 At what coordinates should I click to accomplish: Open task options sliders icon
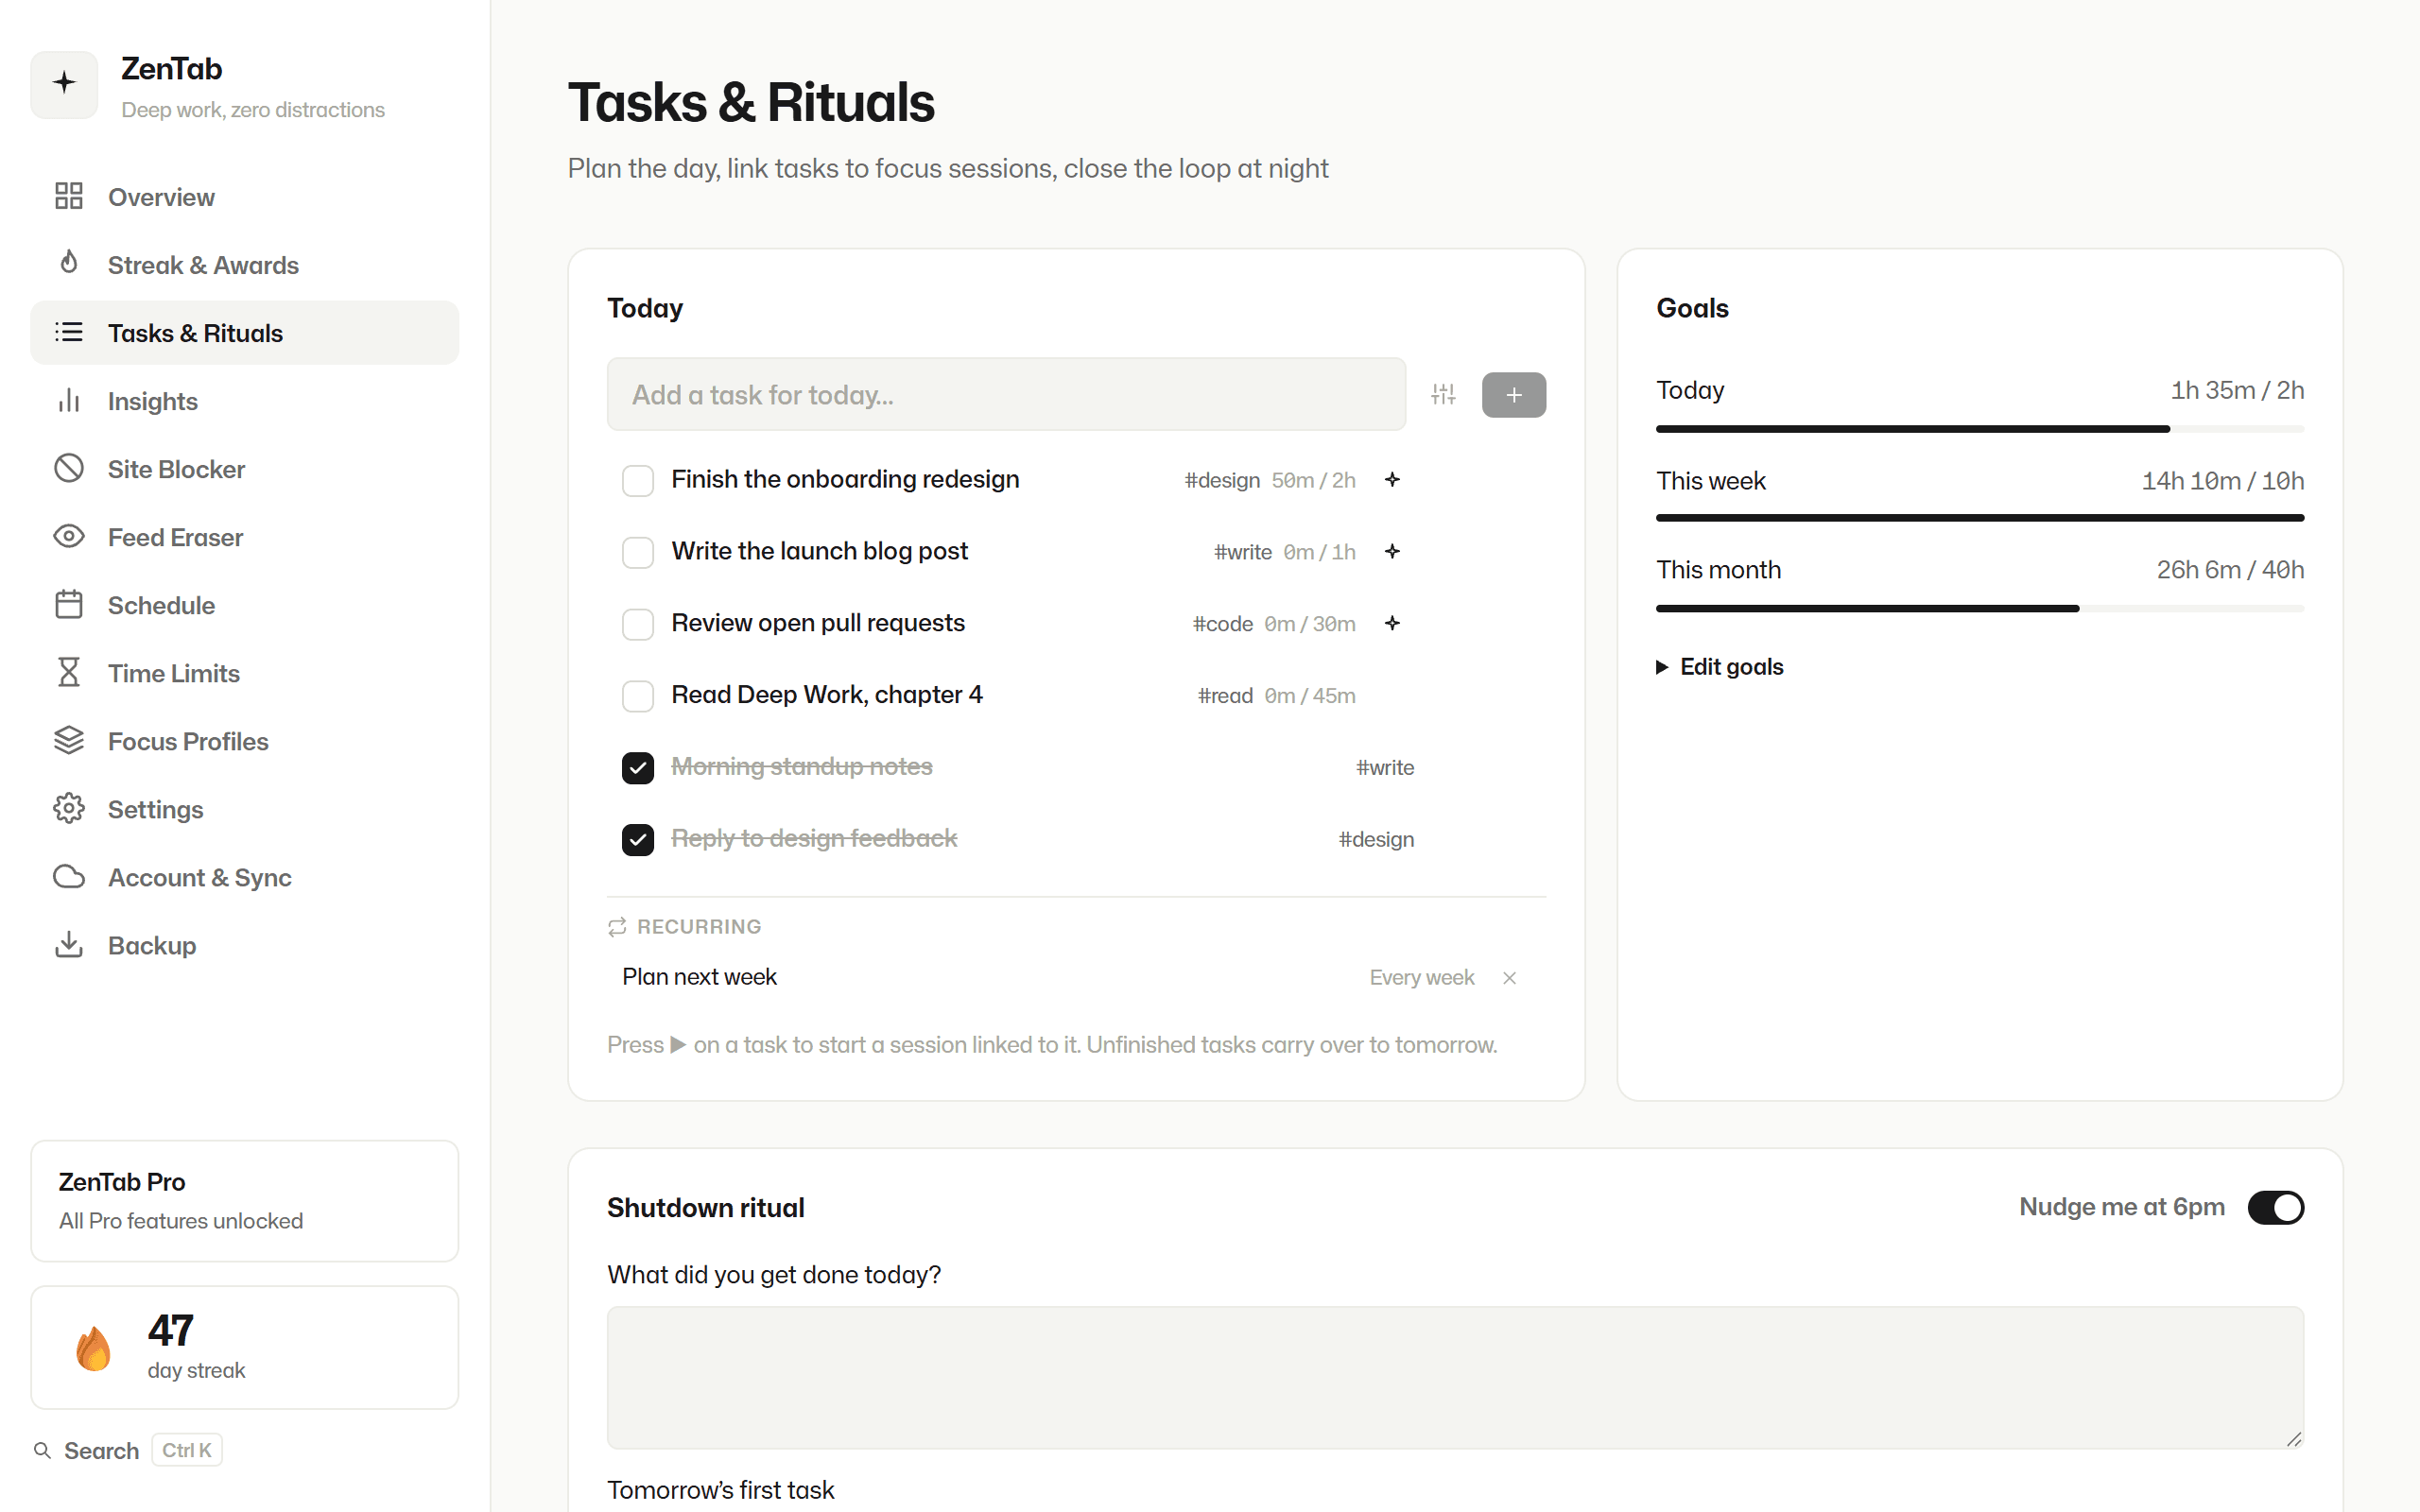click(1443, 395)
